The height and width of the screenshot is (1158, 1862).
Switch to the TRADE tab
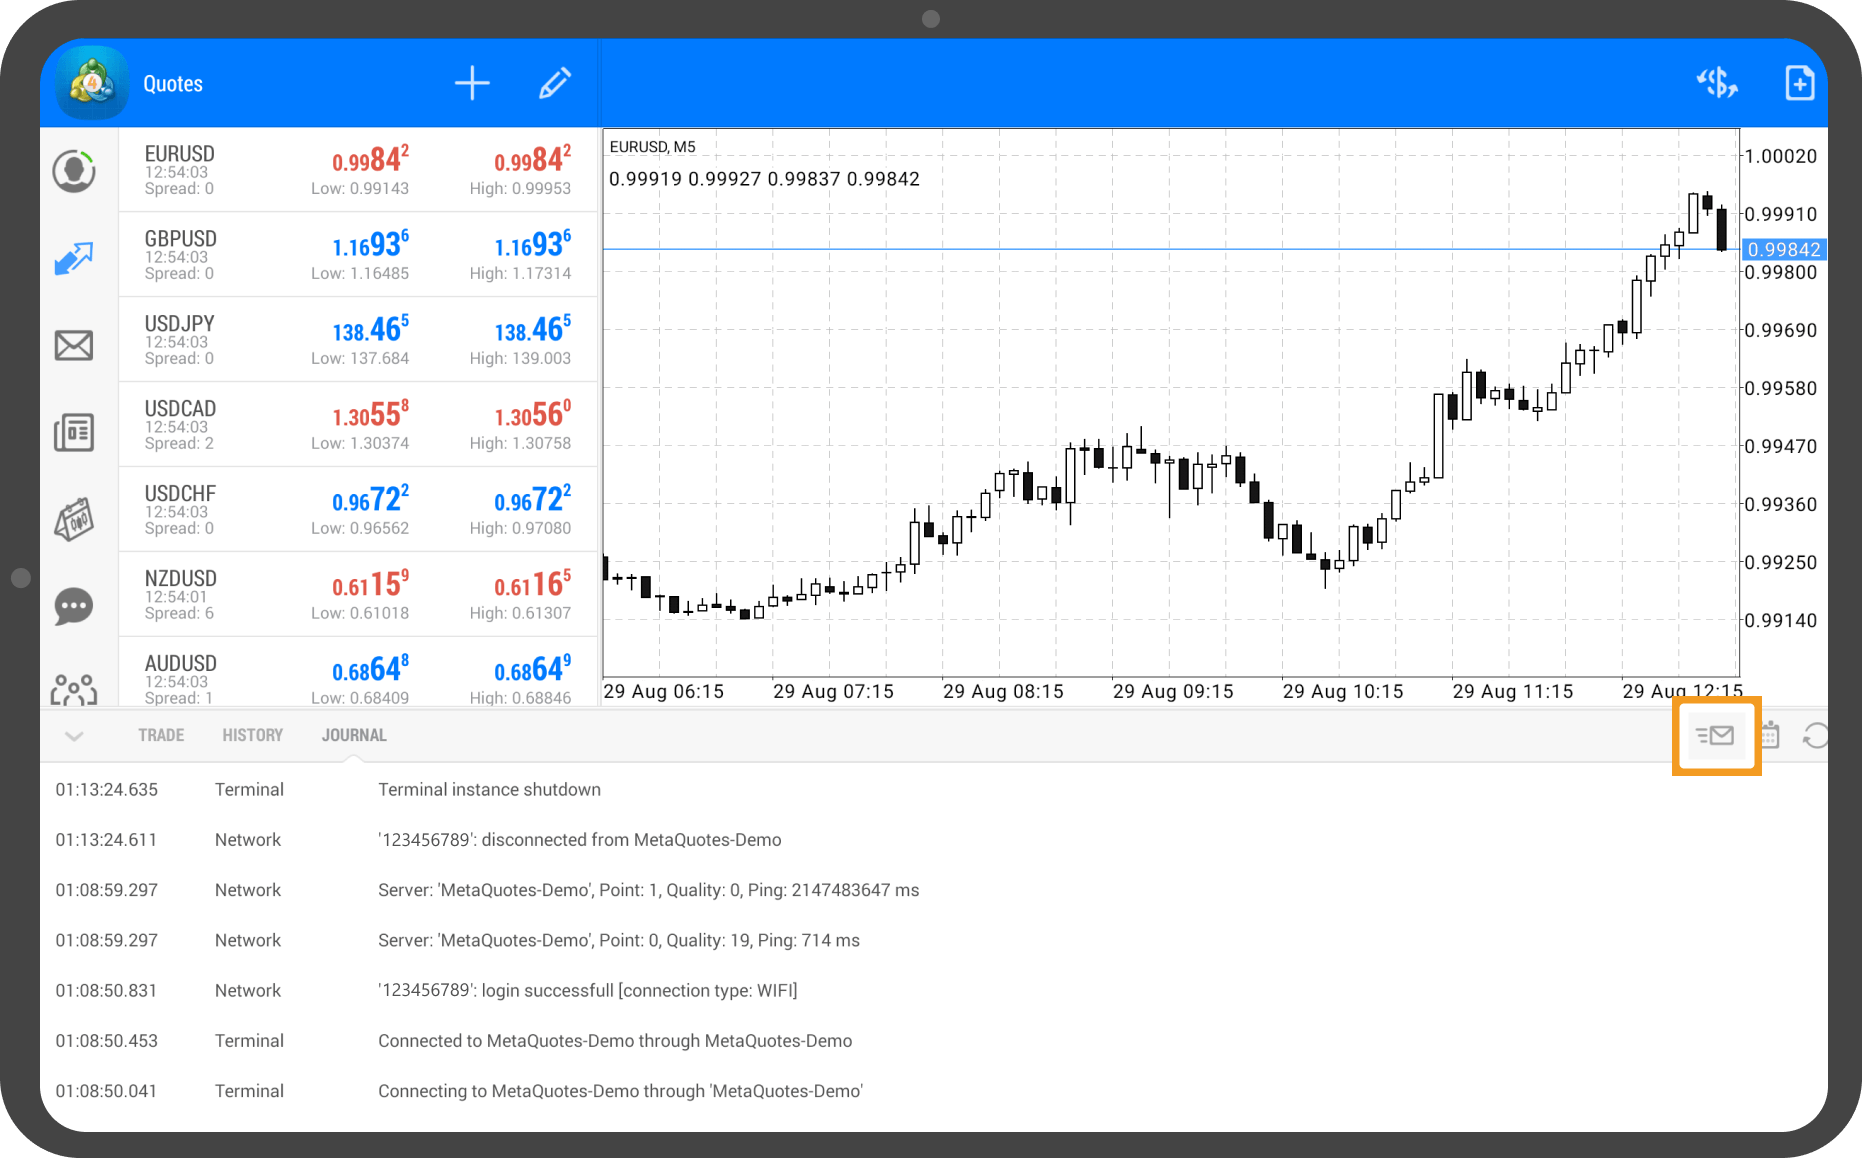(161, 735)
